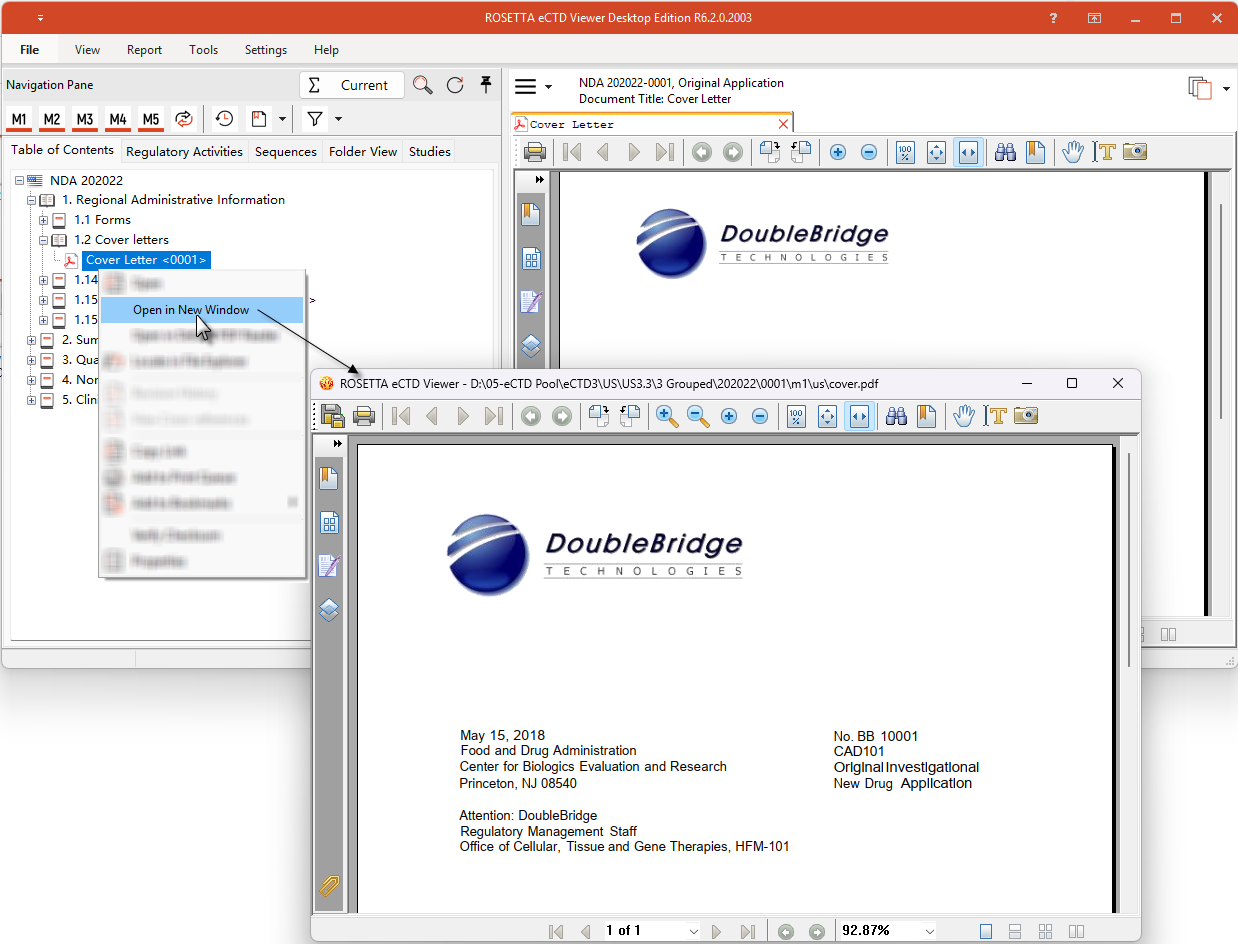
Task: Switch to the Folder View tab
Action: click(363, 152)
